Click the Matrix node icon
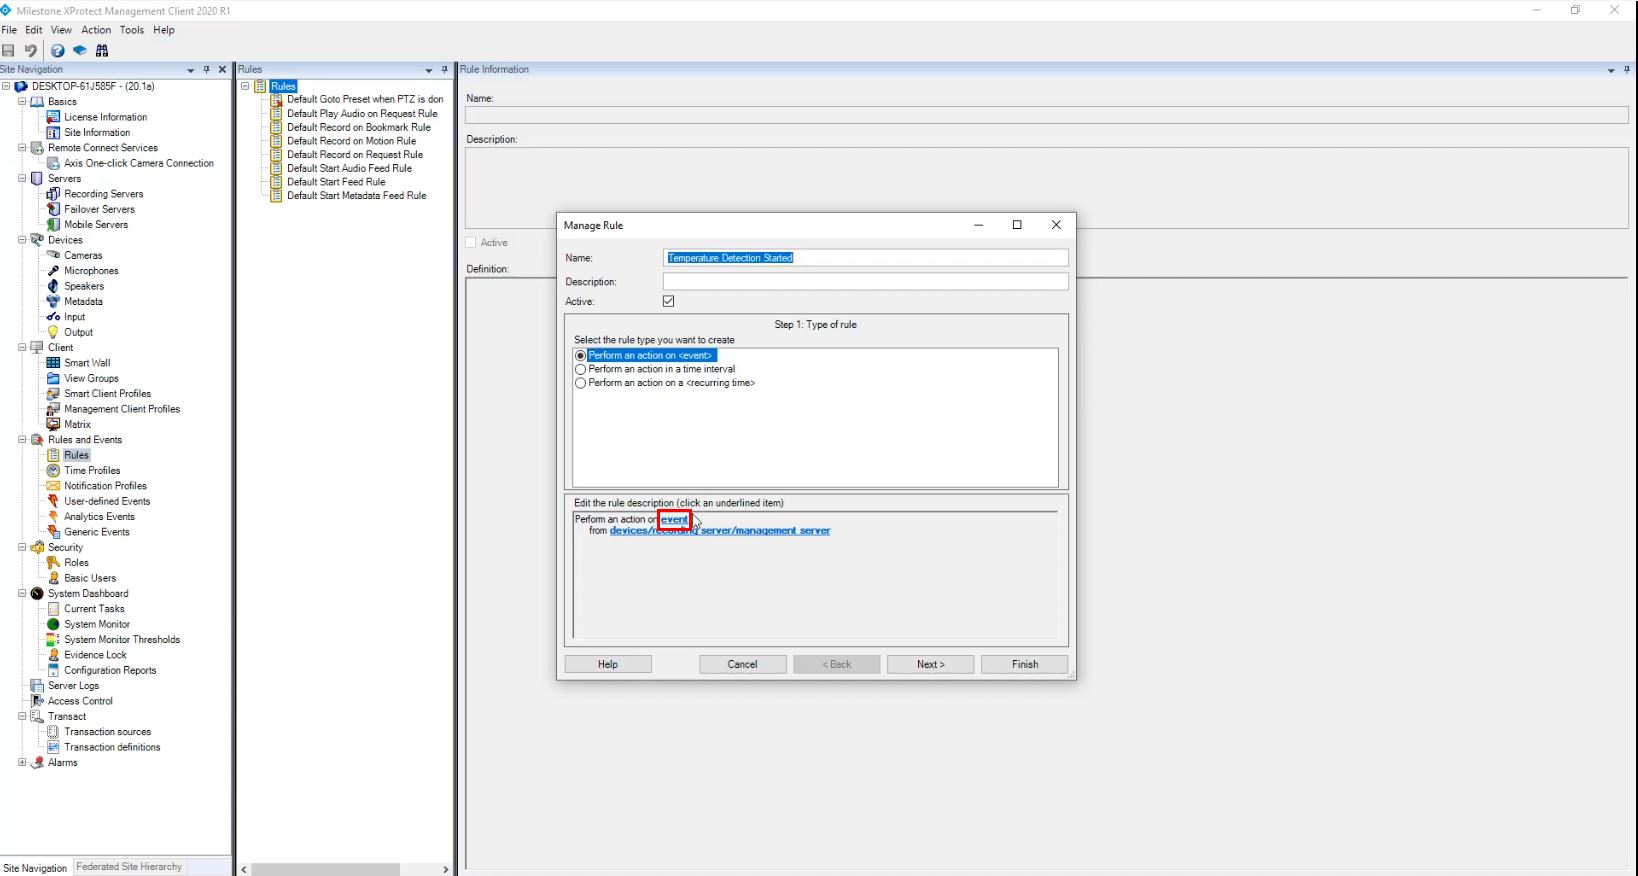 (x=54, y=424)
